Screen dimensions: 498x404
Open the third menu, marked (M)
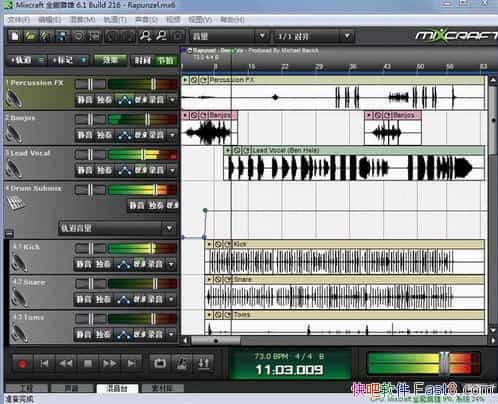click(82, 20)
